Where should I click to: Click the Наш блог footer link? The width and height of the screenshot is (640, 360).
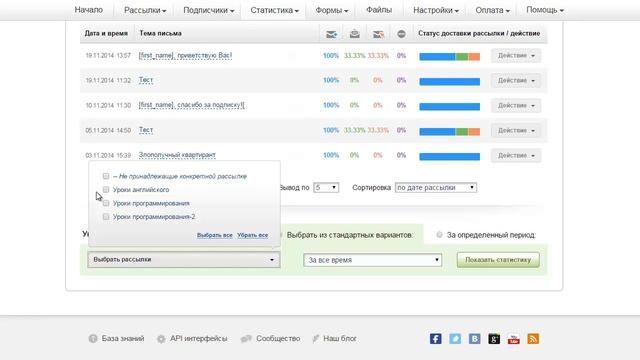[x=340, y=338]
